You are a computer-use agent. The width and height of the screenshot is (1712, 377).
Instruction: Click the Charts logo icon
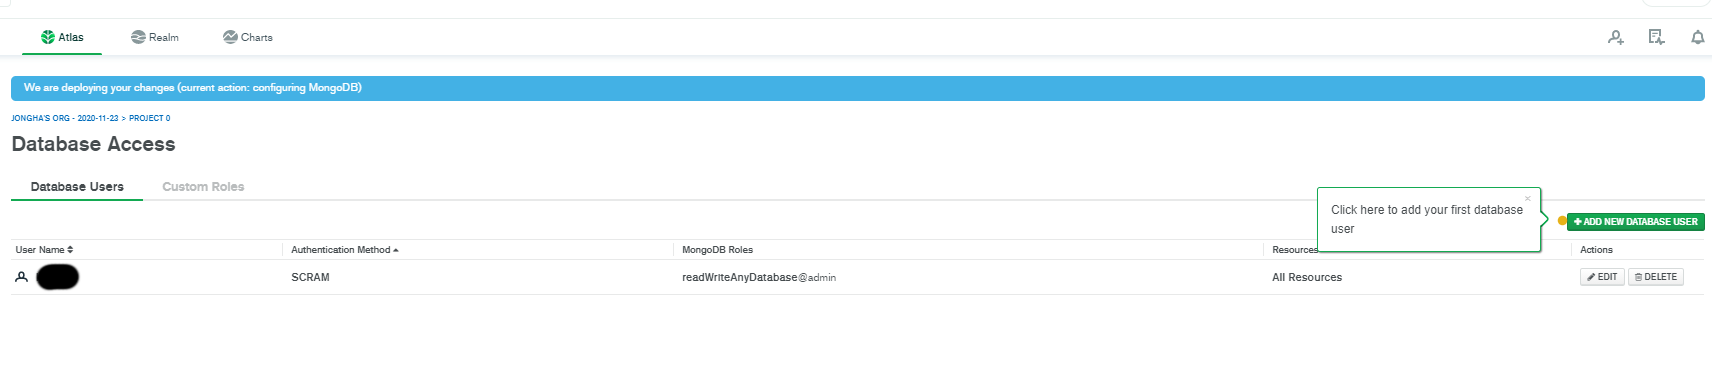[x=230, y=37]
